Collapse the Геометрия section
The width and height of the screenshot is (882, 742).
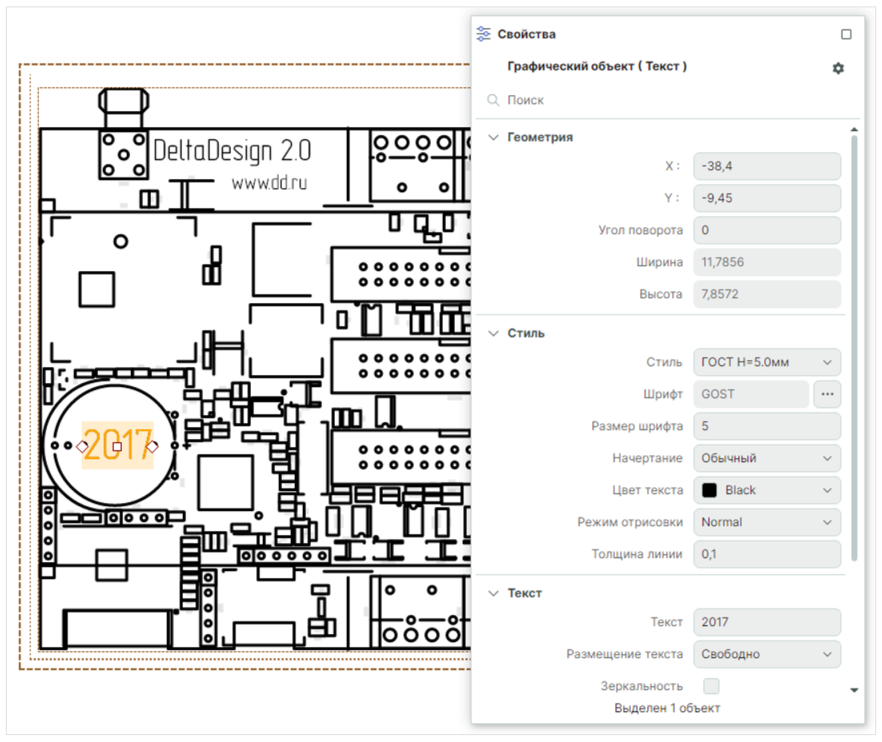(x=493, y=137)
